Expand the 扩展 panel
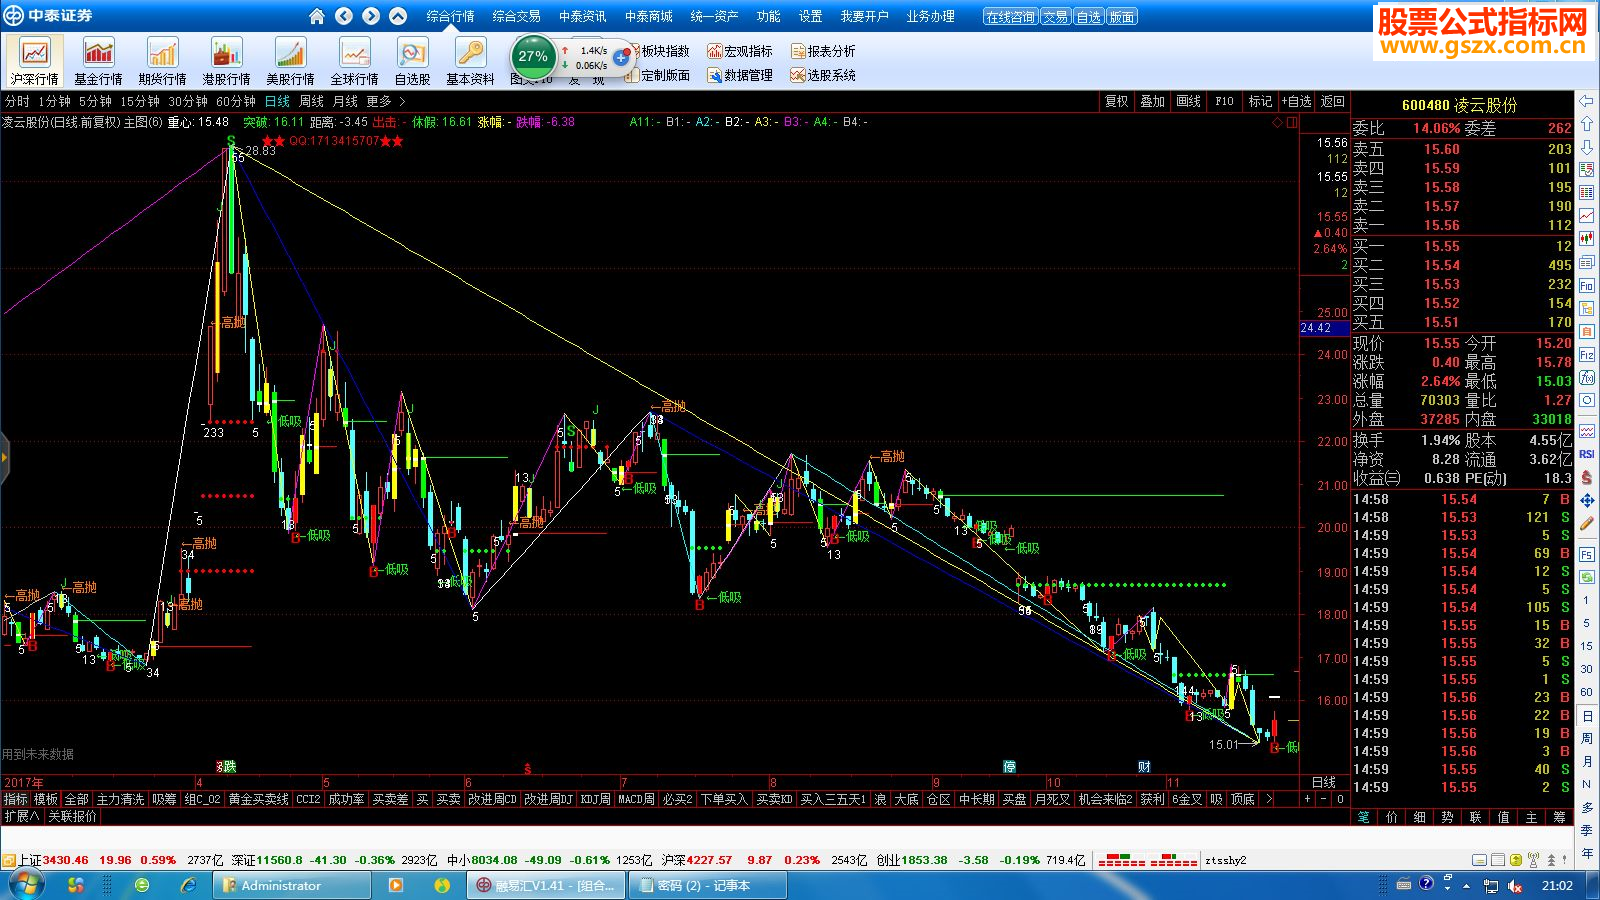Viewport: 1600px width, 900px height. click(x=22, y=816)
